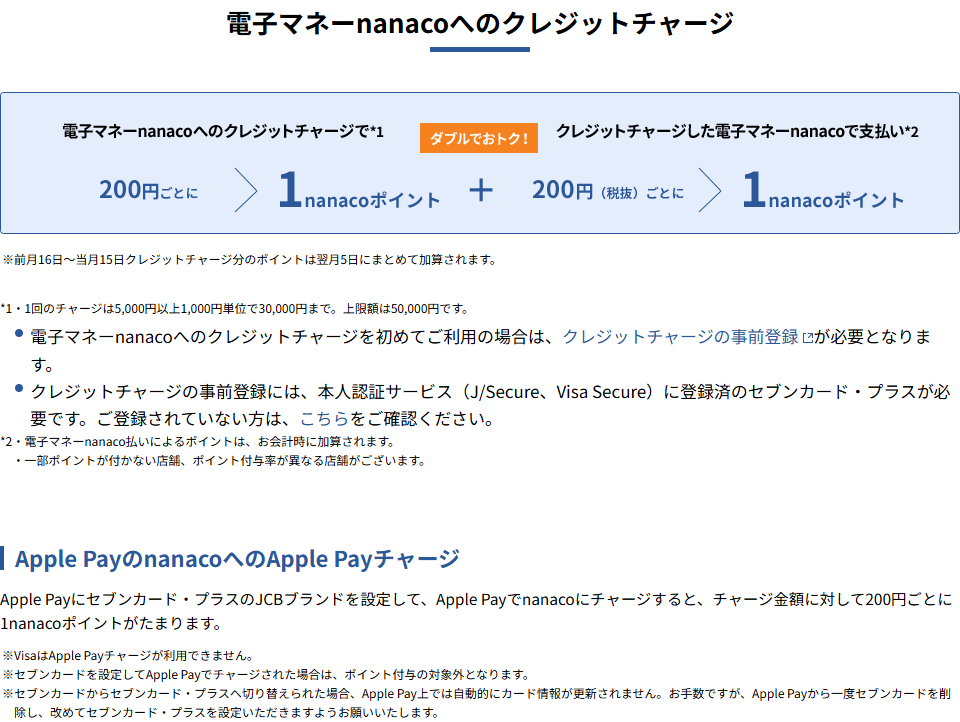
Task: Click footnote *1 about 5,000円以上 charge limits
Action: click(234, 309)
